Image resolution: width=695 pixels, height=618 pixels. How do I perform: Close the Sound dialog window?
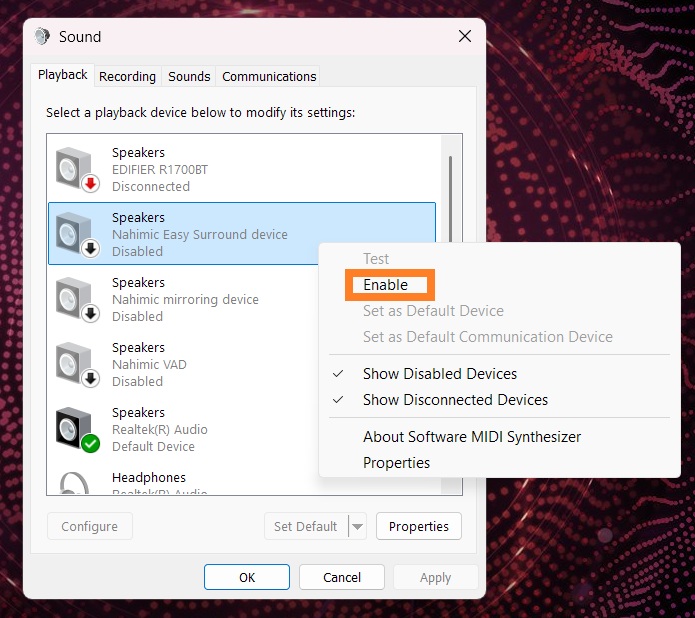tap(465, 36)
